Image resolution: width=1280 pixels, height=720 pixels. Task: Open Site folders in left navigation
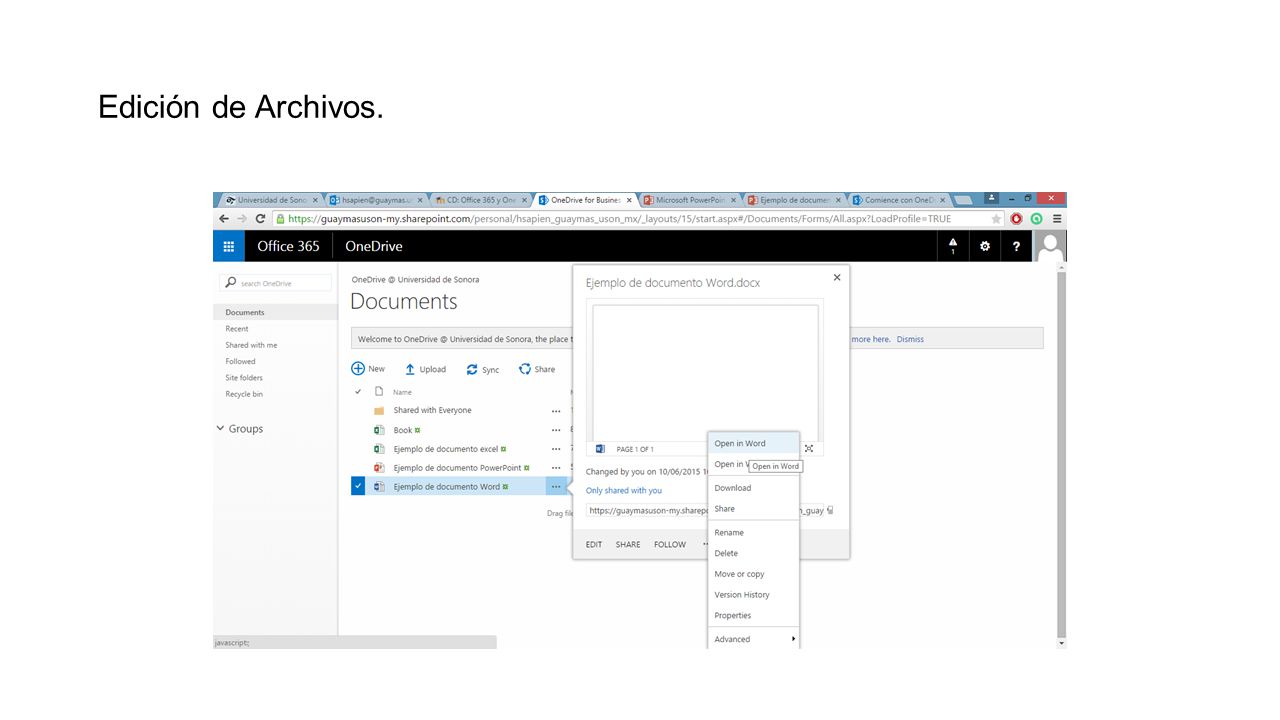click(244, 378)
